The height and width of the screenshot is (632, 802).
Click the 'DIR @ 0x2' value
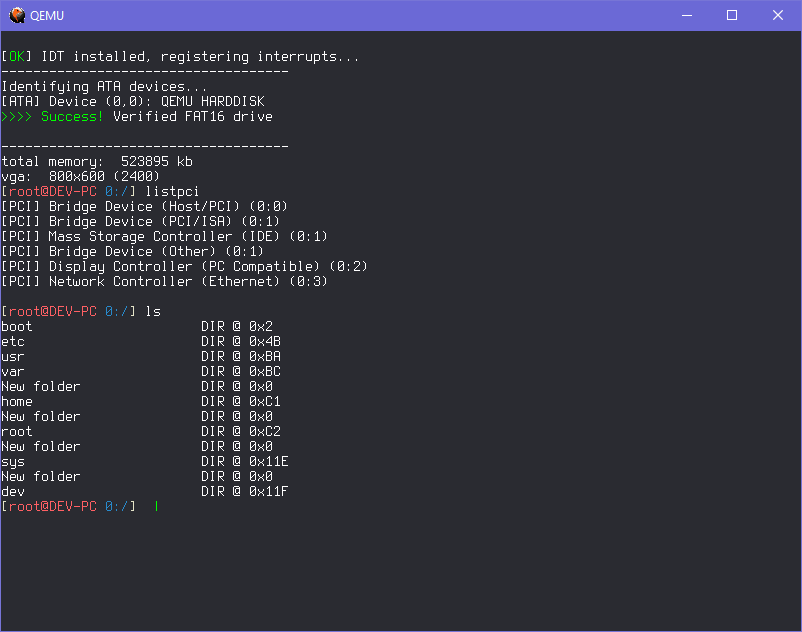[237, 326]
